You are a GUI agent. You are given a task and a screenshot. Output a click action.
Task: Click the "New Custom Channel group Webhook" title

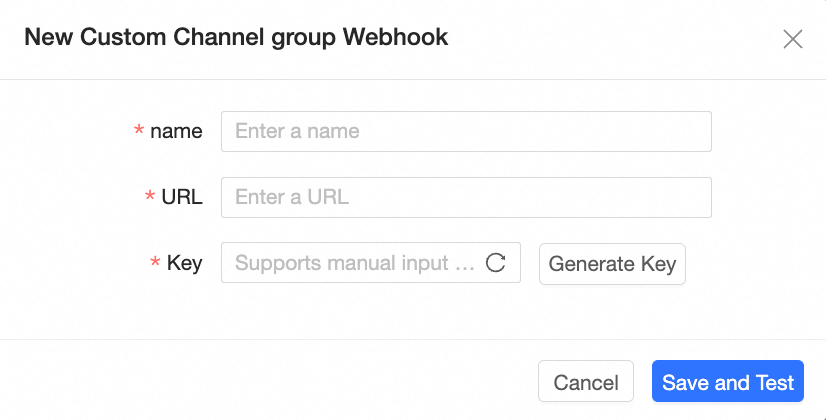point(236,38)
